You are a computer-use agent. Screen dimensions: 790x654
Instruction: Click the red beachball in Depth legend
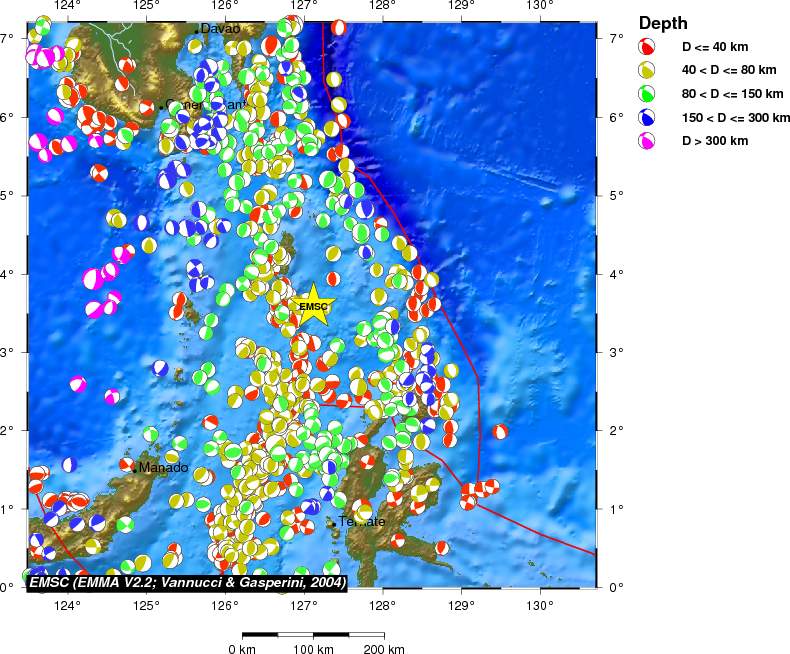pyautogui.click(x=646, y=46)
